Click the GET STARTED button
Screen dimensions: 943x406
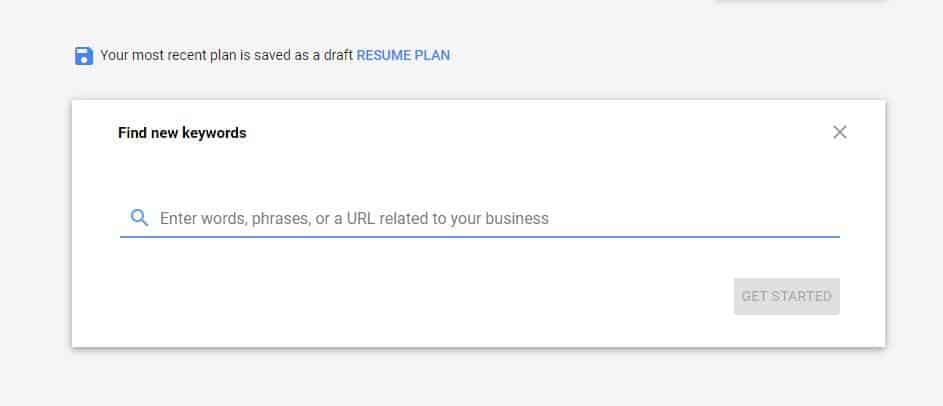click(787, 296)
